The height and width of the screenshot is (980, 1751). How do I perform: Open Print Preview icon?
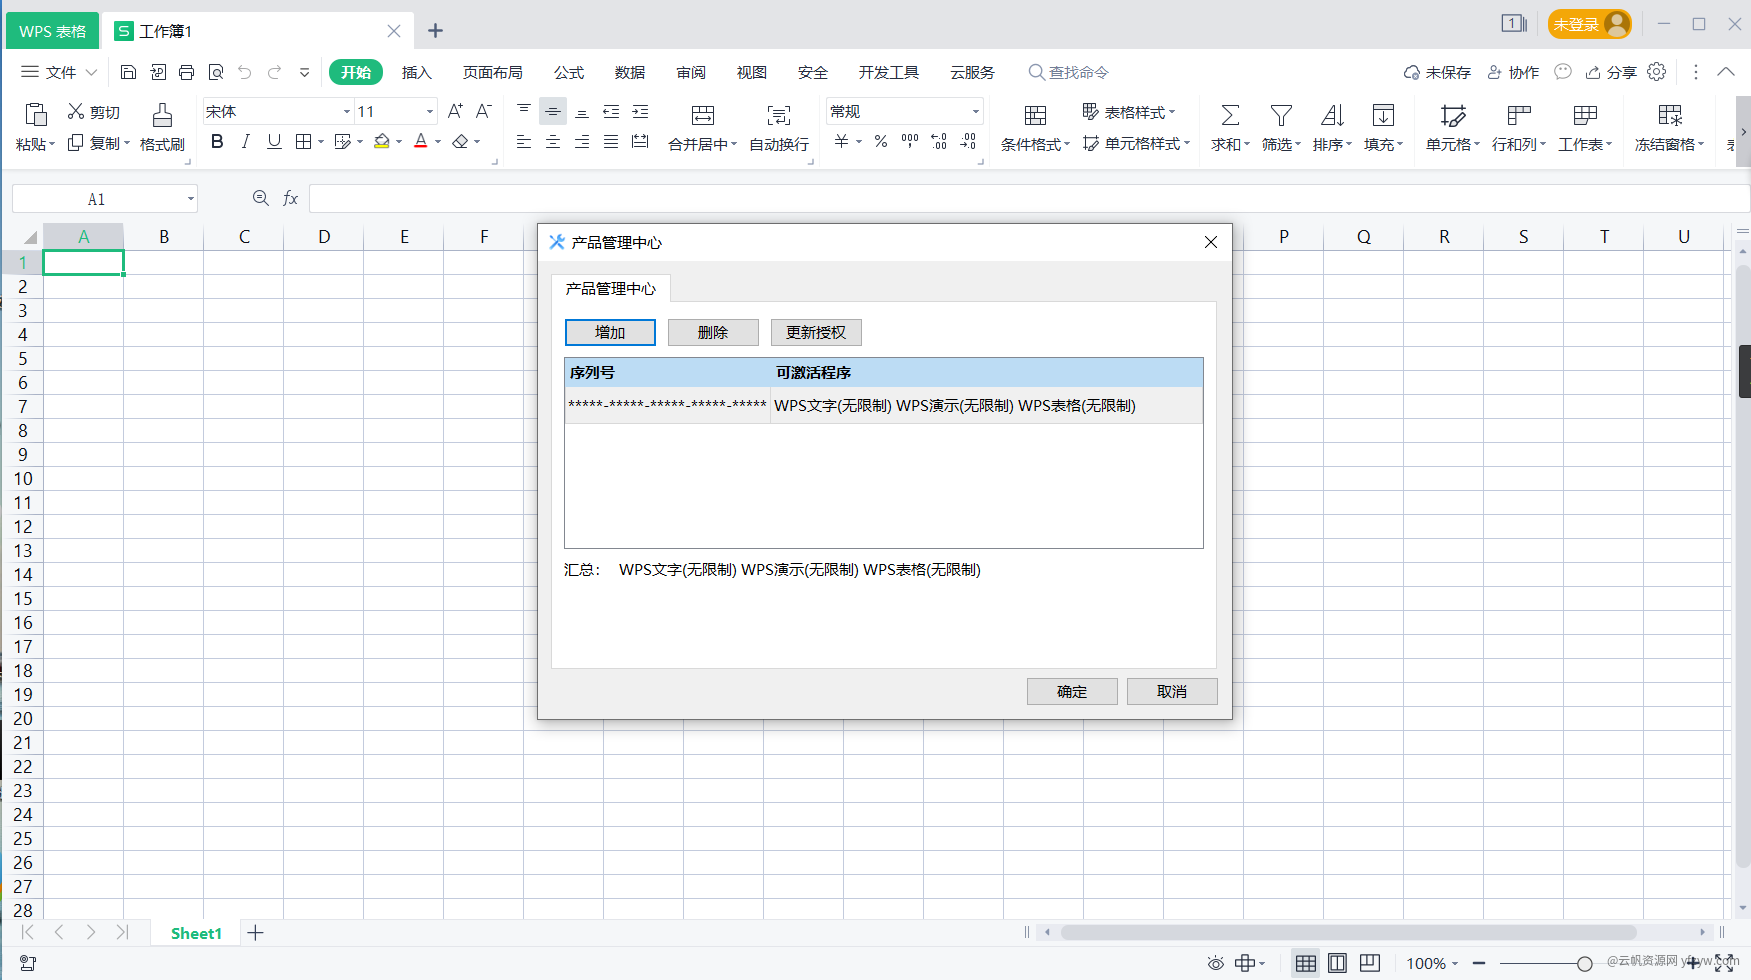(216, 72)
